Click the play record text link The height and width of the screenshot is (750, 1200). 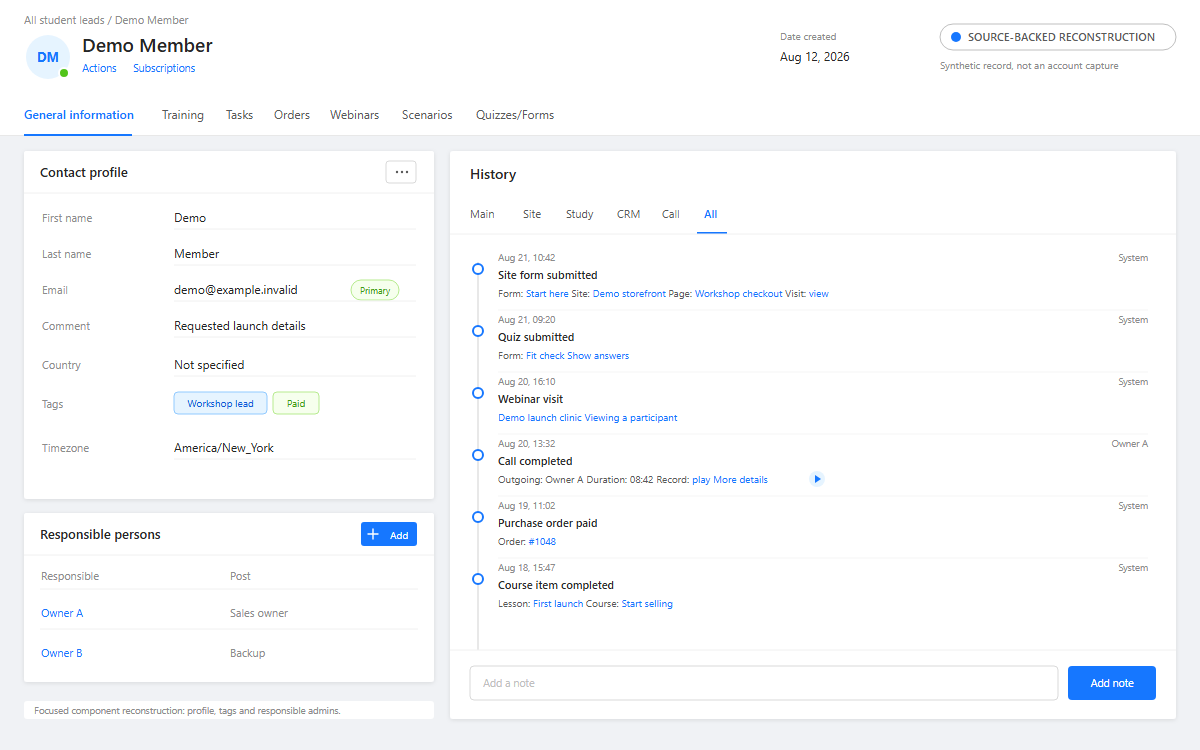coord(701,480)
